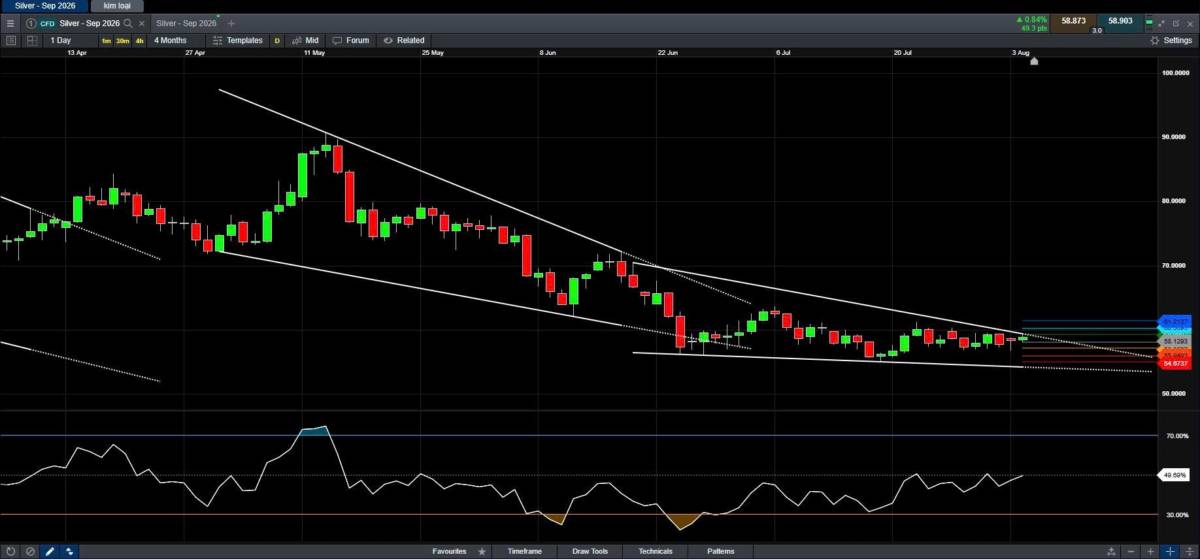Screen dimensions: 1200x559
Task: Click the 22 Jun date label
Action: [668, 51]
